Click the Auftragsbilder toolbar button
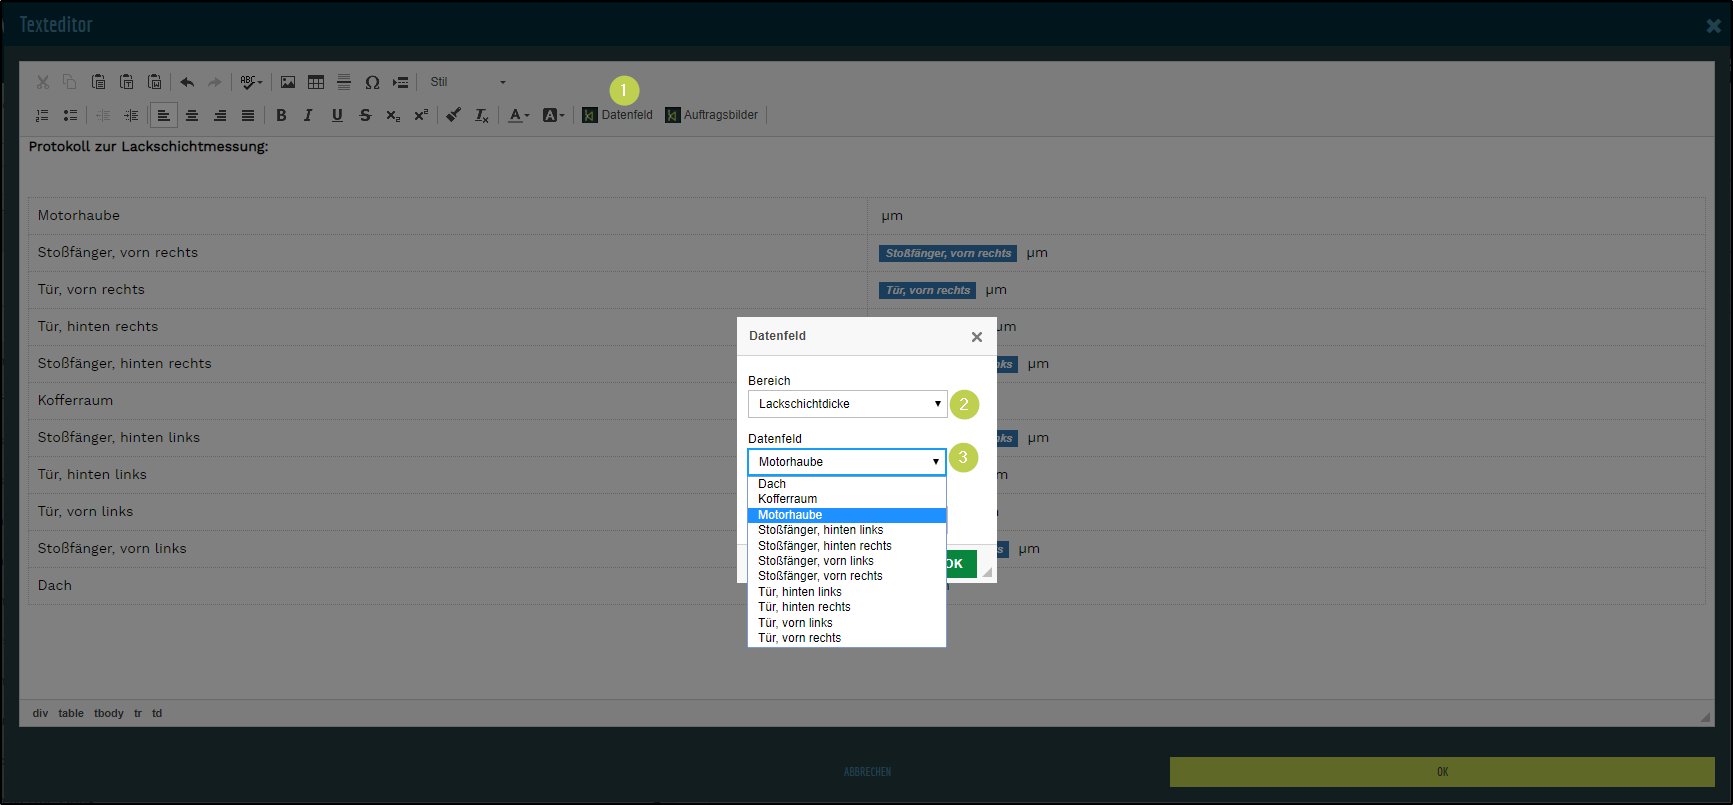The height and width of the screenshot is (805, 1733). click(712, 115)
